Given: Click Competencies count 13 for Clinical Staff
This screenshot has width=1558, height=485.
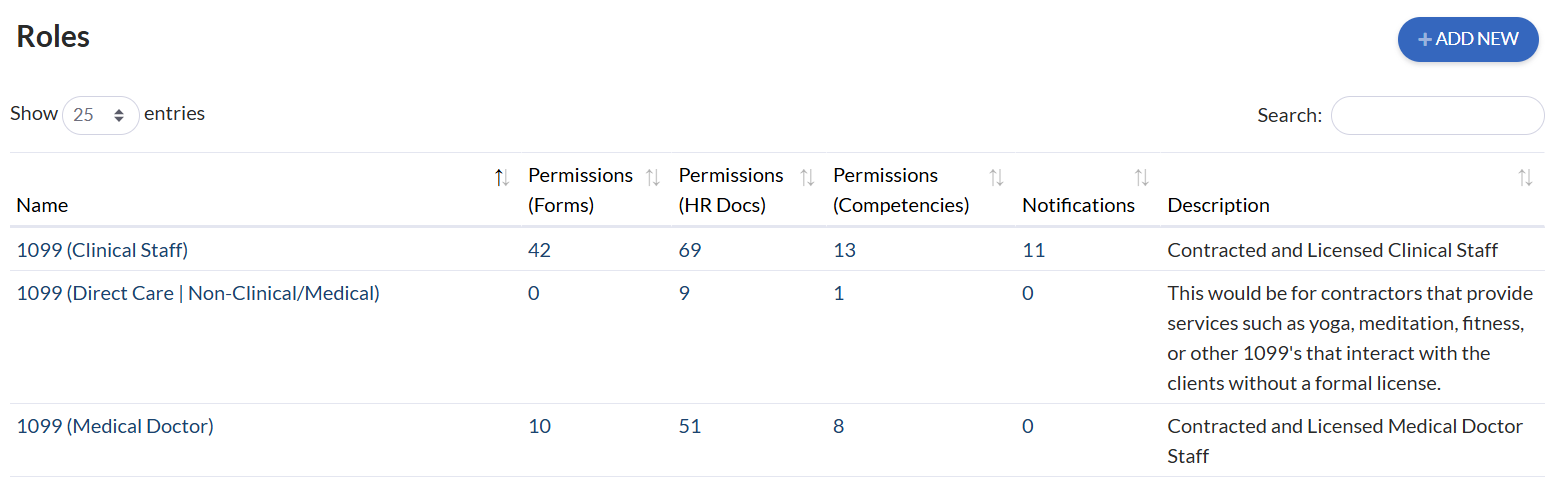Looking at the screenshot, I should click(x=844, y=250).
